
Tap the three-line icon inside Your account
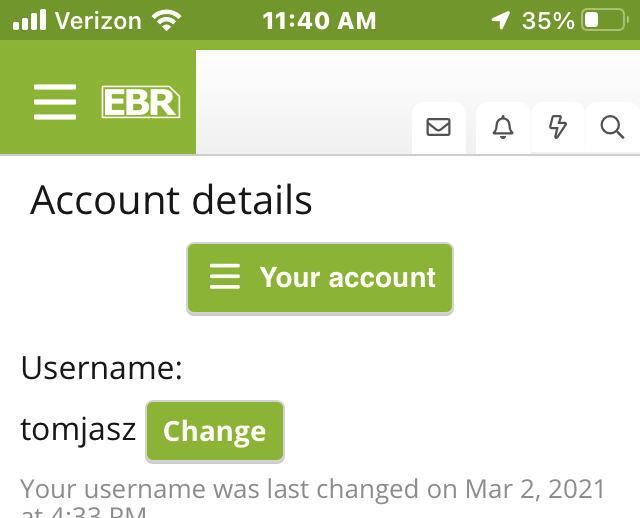click(225, 278)
